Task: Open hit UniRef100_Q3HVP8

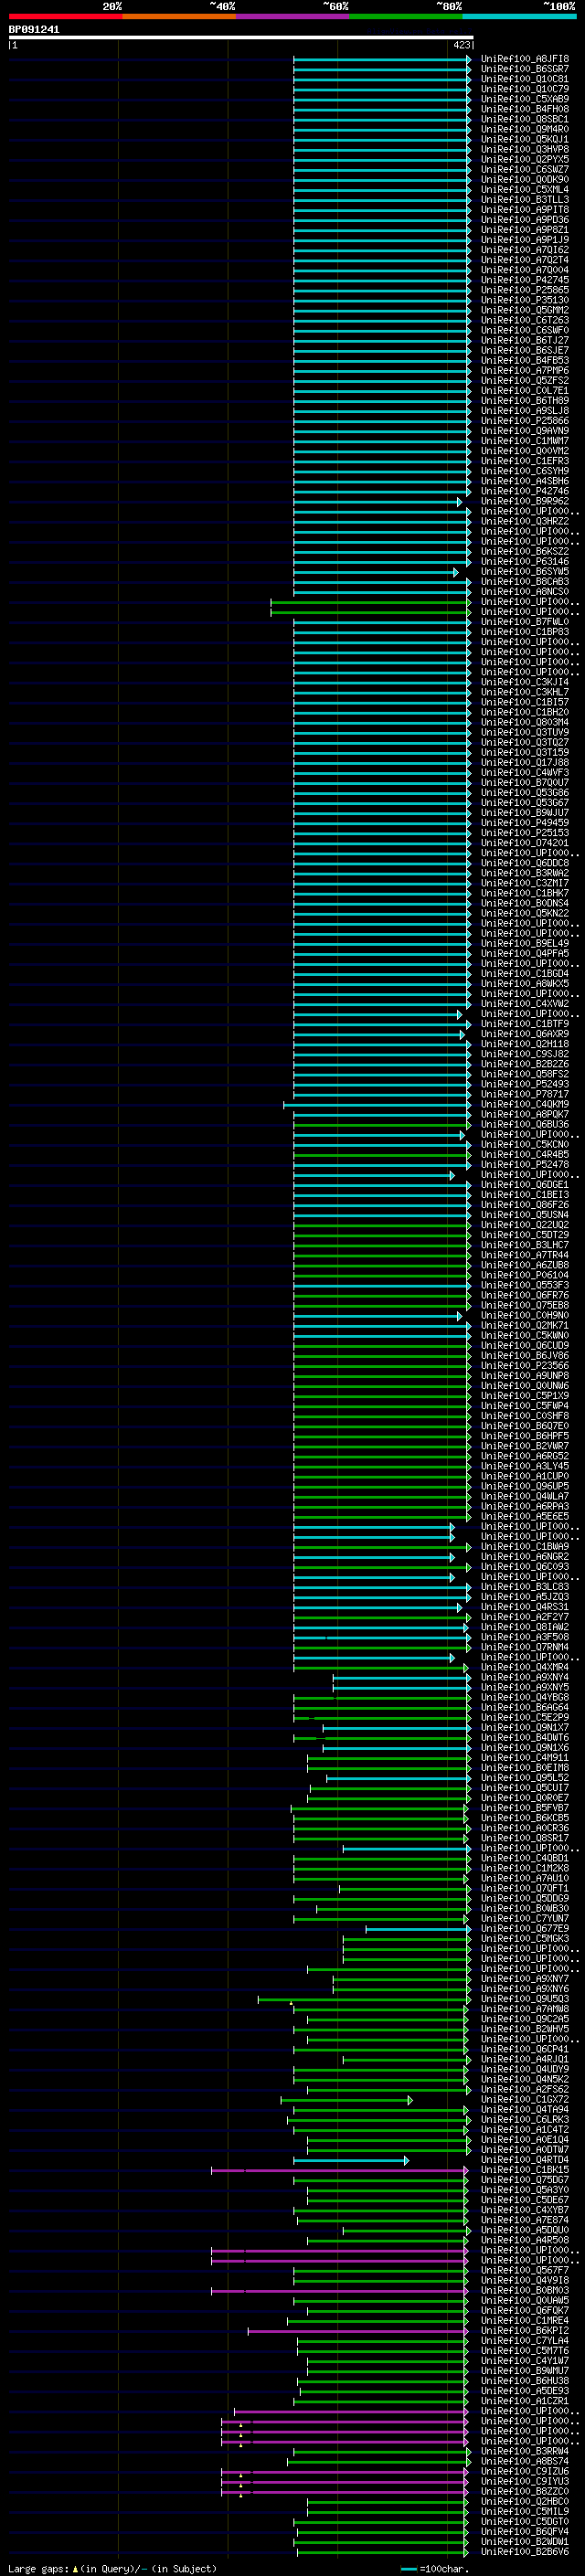Action: tap(525, 149)
